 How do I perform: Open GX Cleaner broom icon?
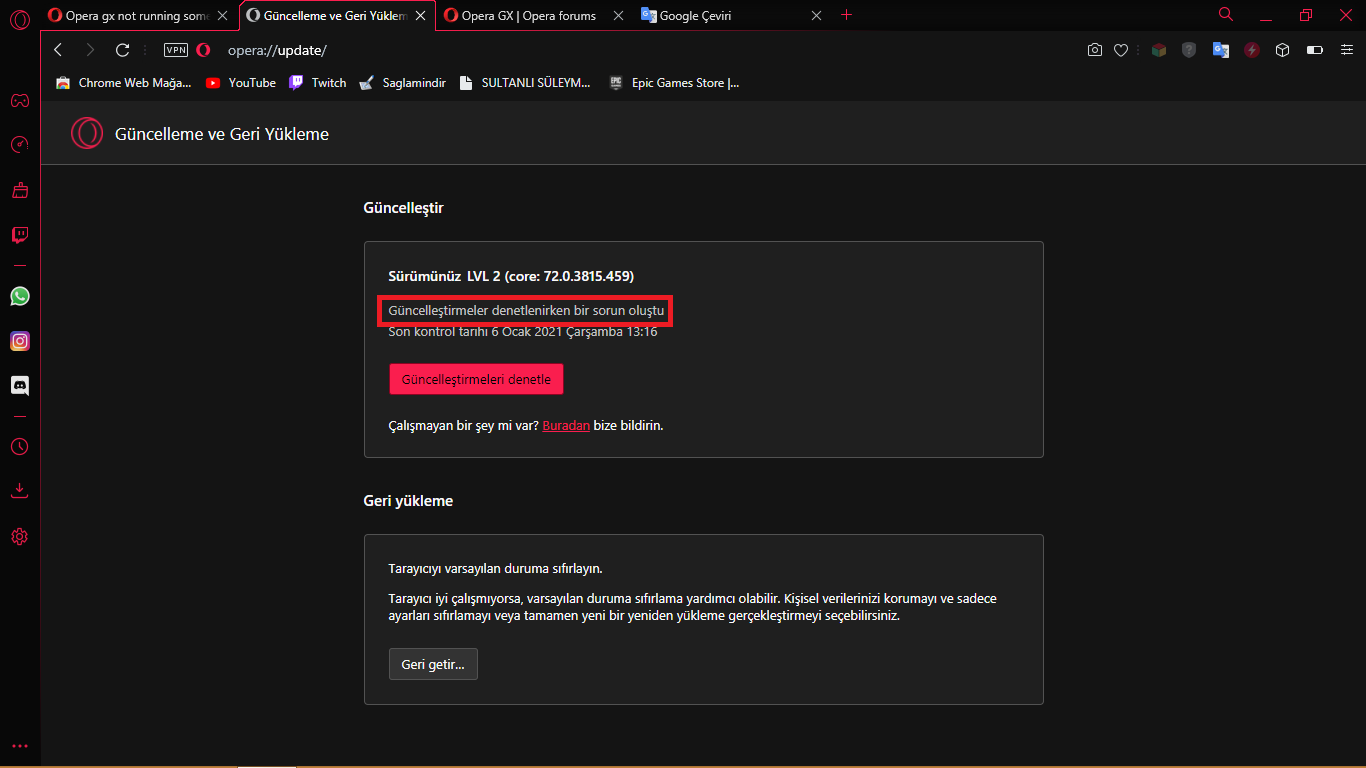pyautogui.click(x=19, y=190)
